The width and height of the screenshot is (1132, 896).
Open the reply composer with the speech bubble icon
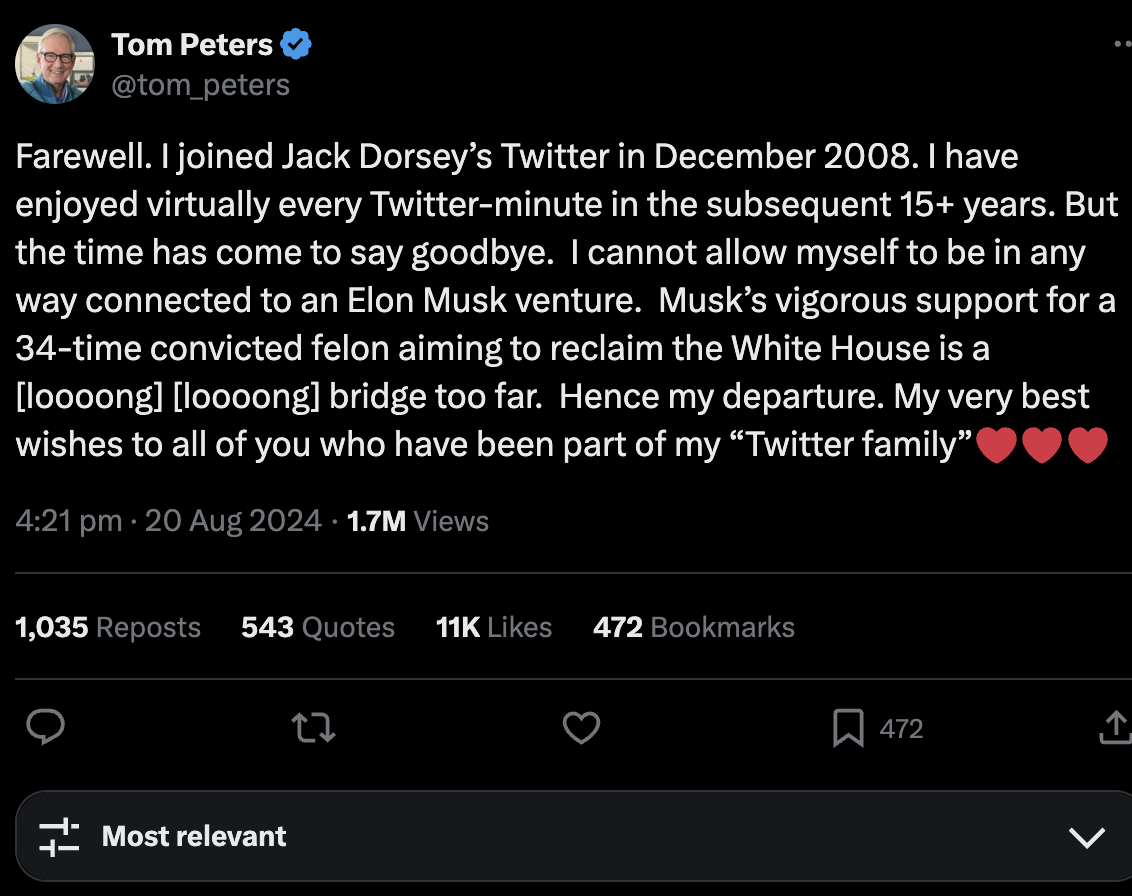click(45, 728)
